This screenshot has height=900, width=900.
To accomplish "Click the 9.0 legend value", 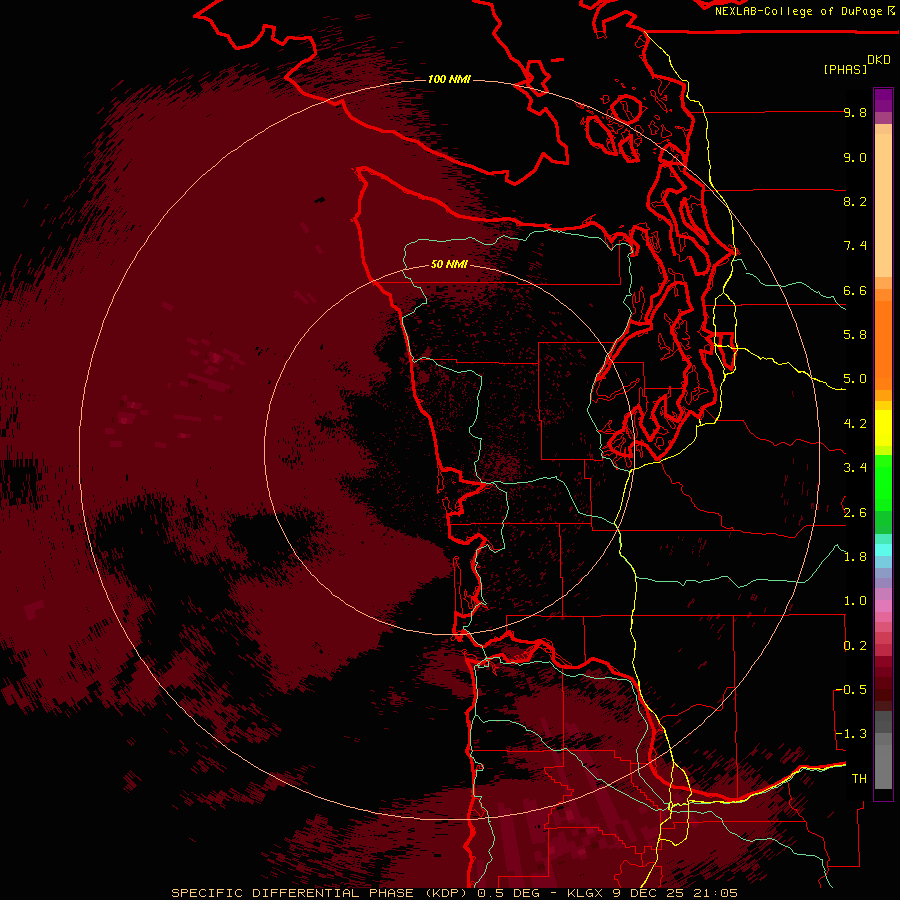I will (855, 158).
